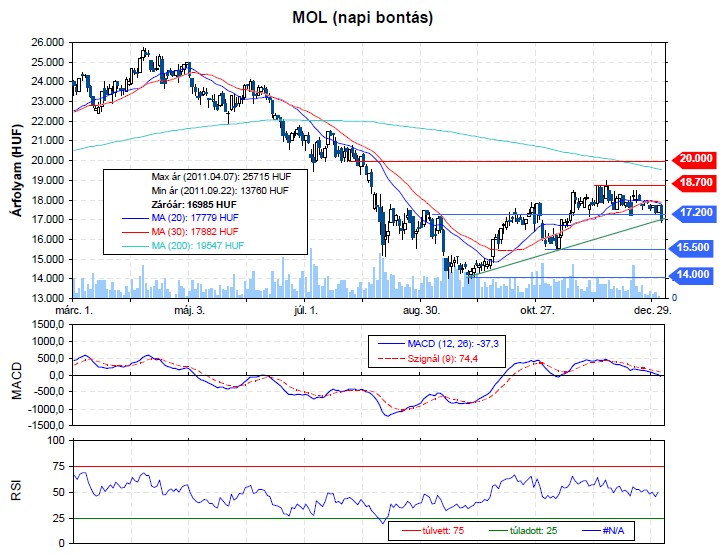Select the blue 15.500 price level tag
The width and height of the screenshot is (722, 555).
click(689, 248)
